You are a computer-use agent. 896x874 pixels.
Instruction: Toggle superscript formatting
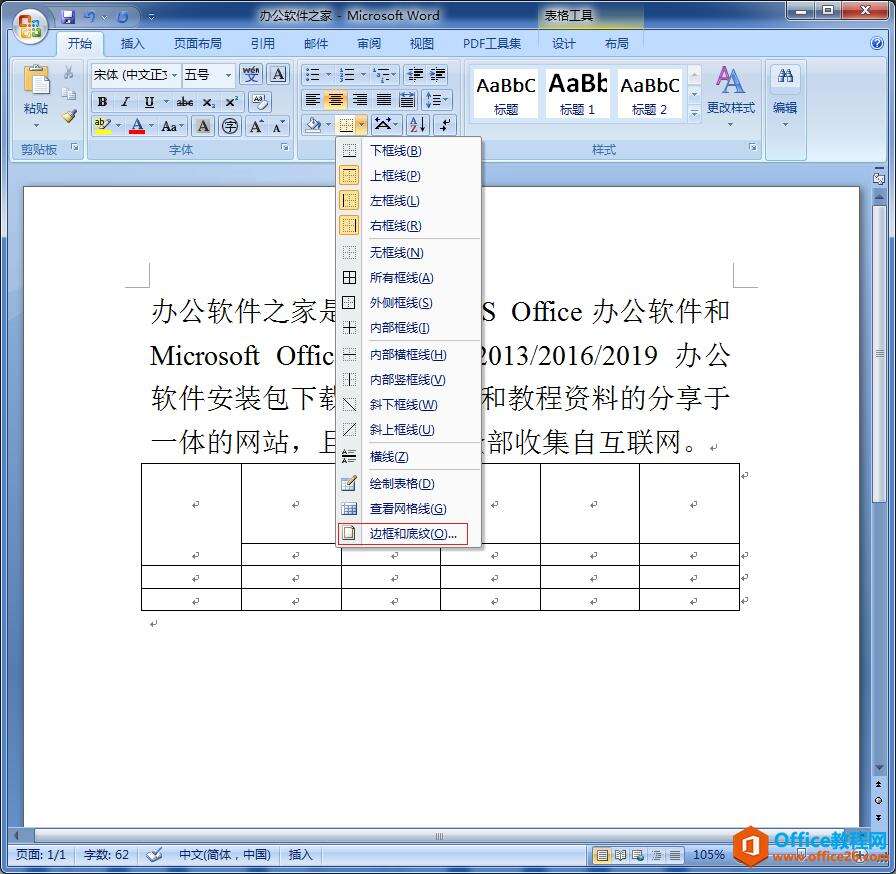pyautogui.click(x=231, y=102)
